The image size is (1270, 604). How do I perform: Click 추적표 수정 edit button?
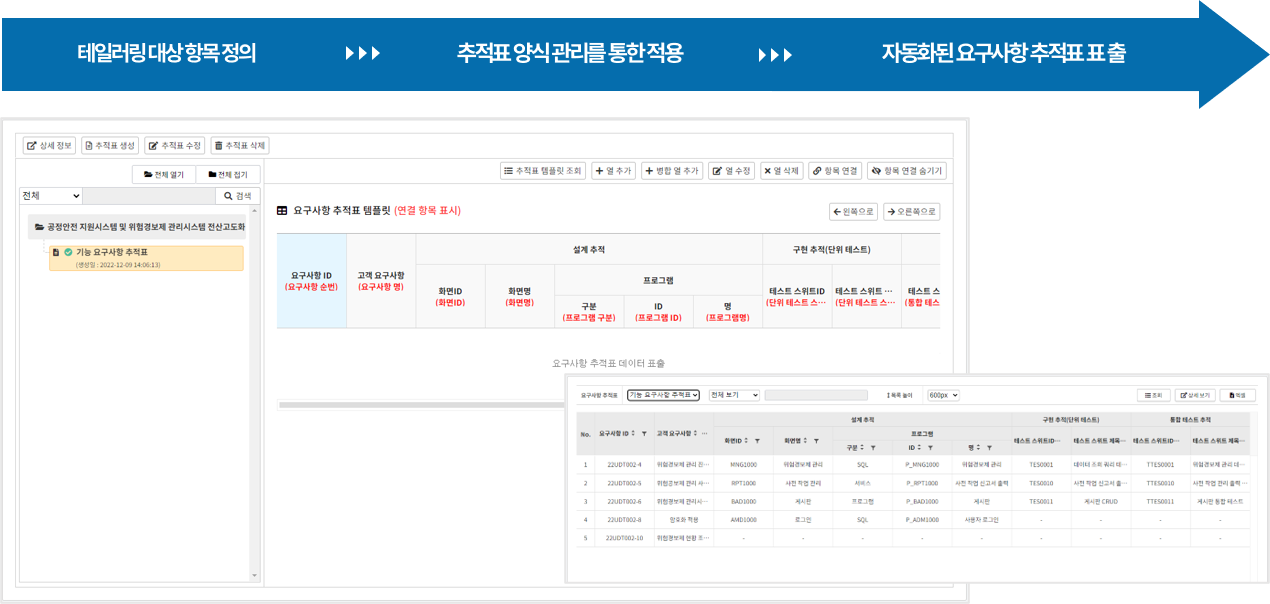click(175, 146)
